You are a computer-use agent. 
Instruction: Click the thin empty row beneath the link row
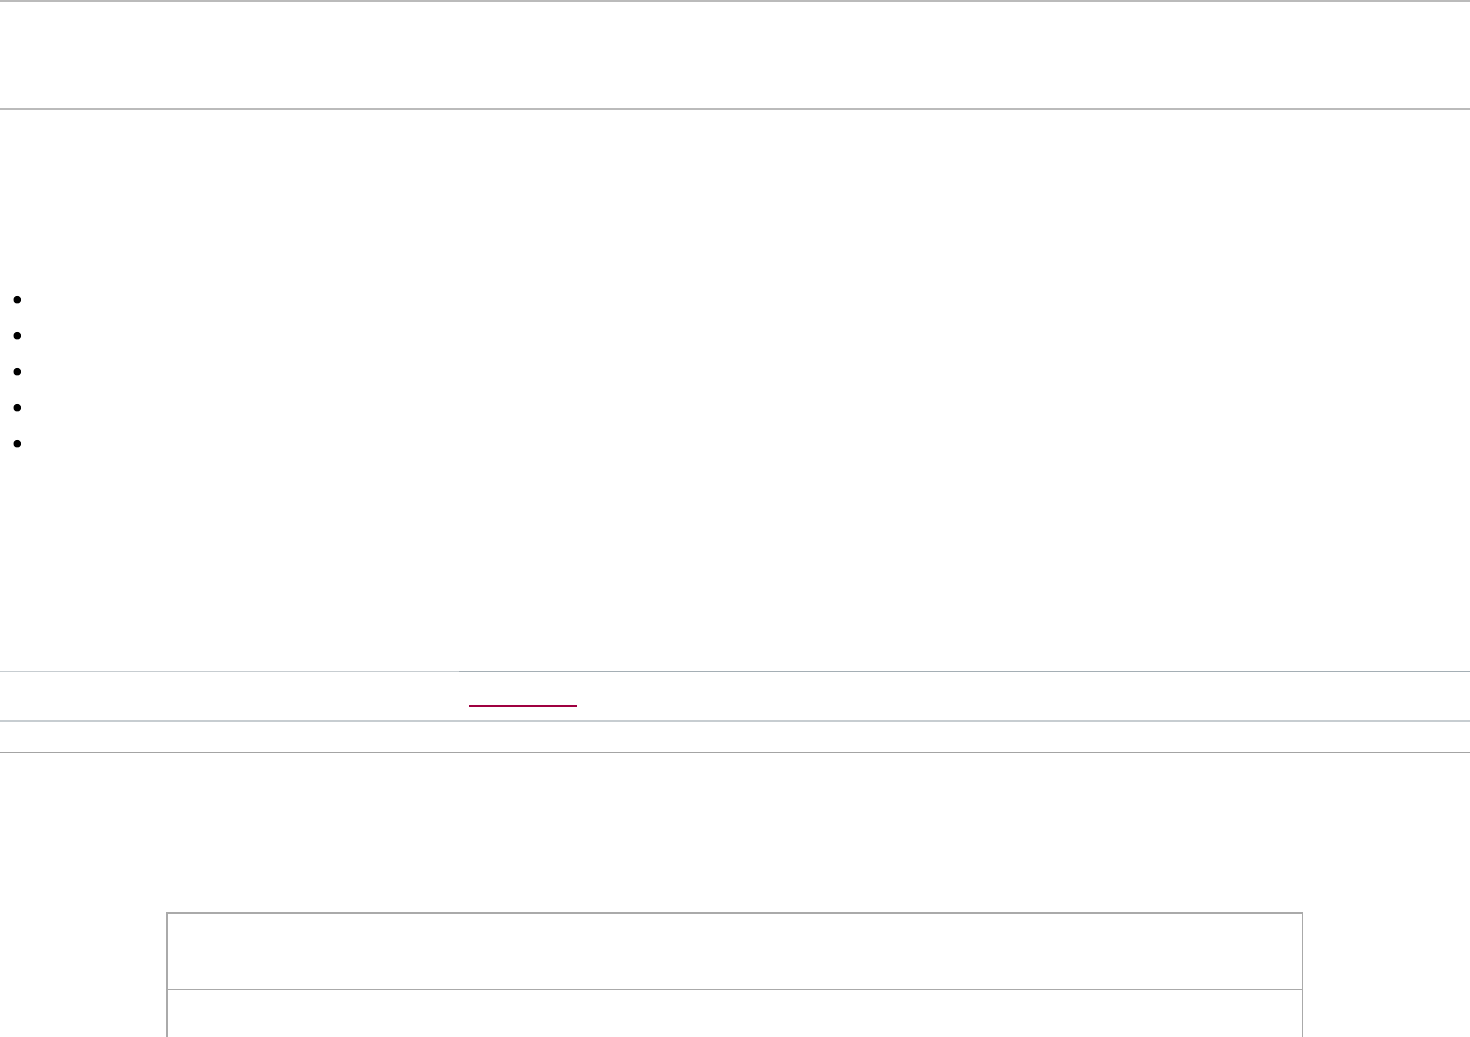coord(734,737)
